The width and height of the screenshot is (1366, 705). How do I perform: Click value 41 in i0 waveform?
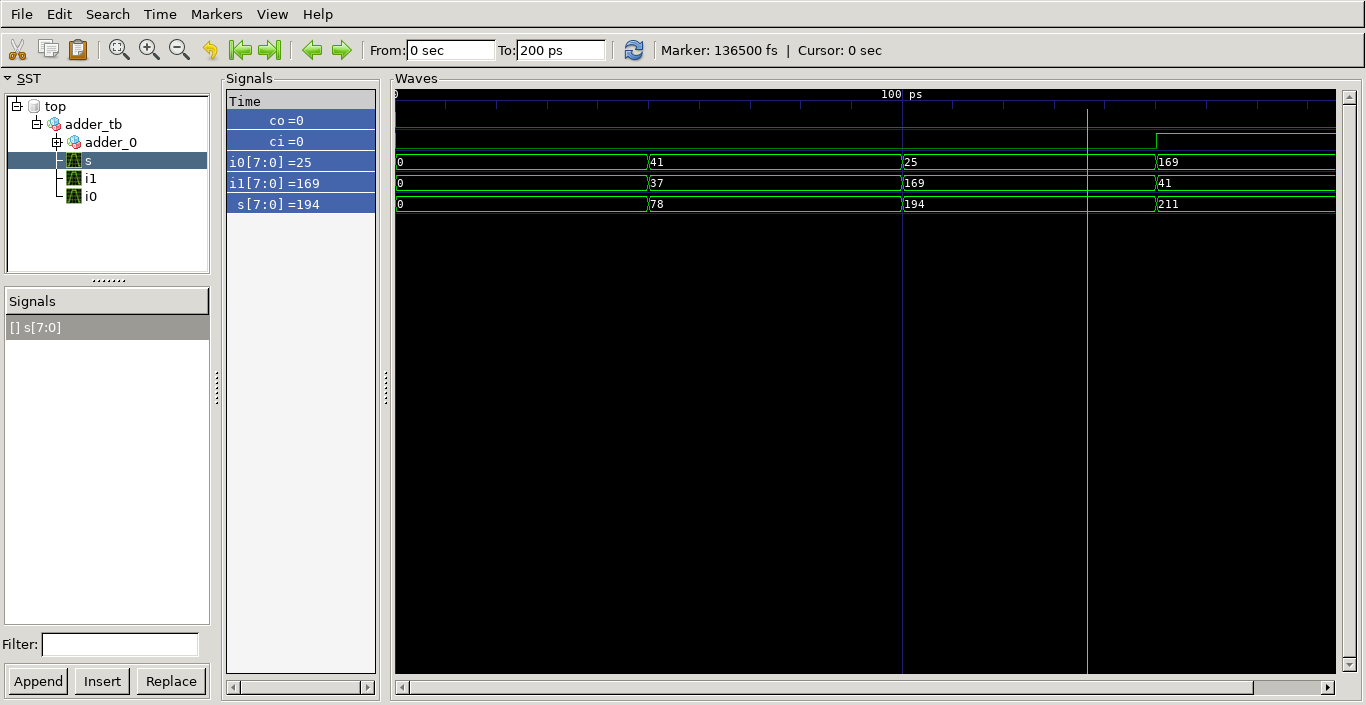coord(658,162)
